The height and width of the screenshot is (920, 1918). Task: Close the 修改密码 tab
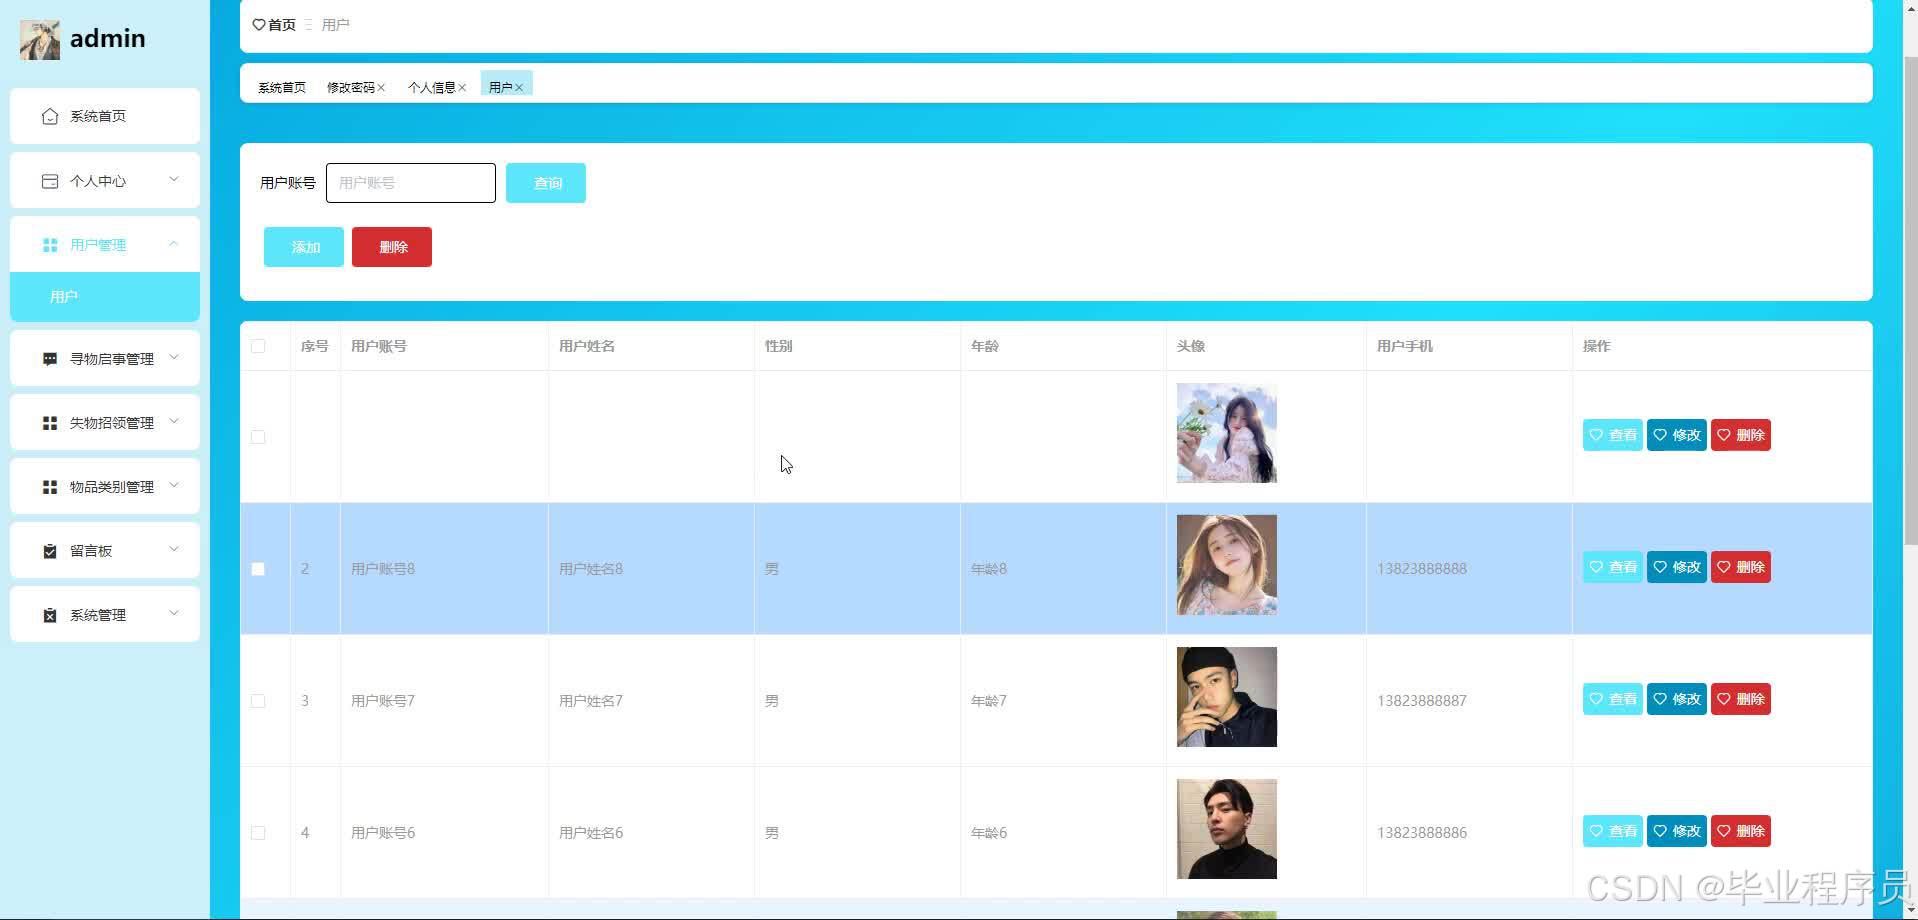tap(381, 88)
